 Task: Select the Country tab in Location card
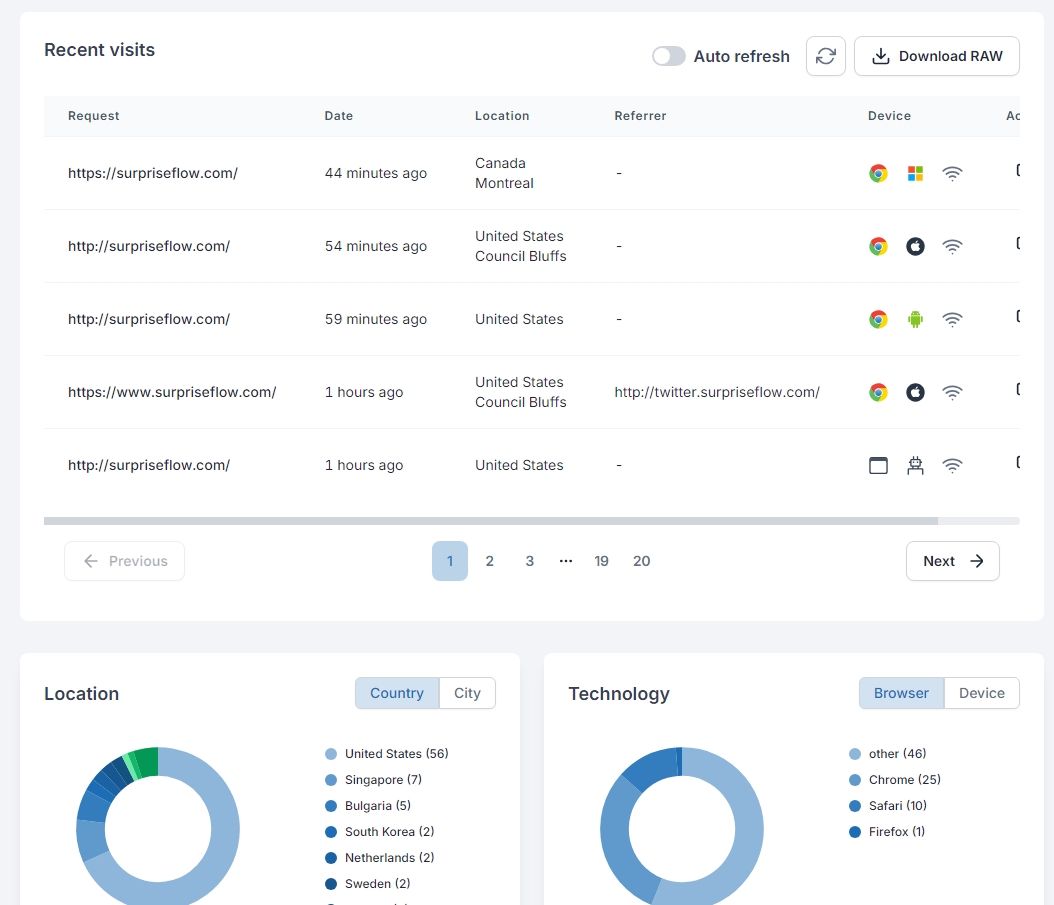397,693
